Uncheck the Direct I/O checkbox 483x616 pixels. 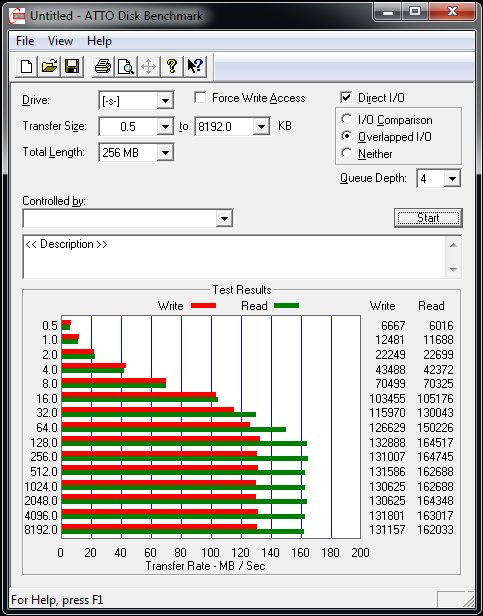(346, 98)
